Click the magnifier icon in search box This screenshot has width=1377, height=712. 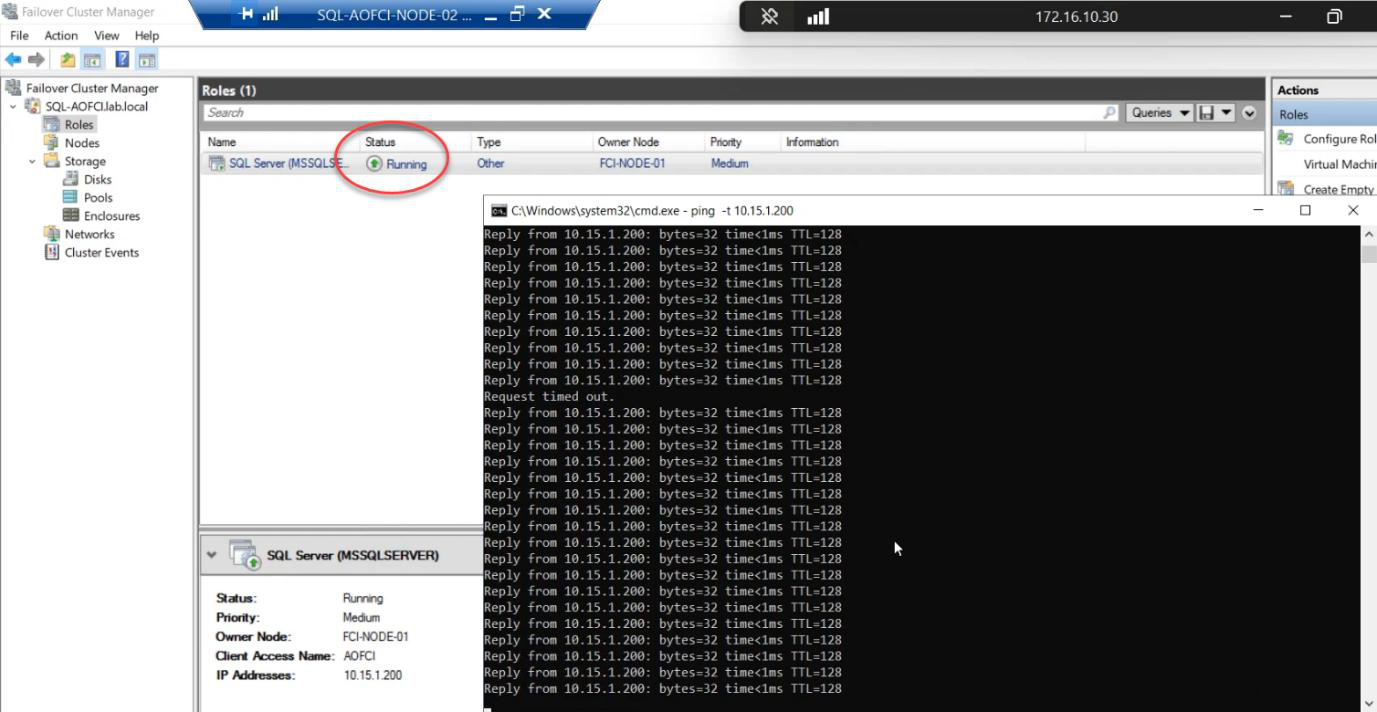click(x=1110, y=113)
